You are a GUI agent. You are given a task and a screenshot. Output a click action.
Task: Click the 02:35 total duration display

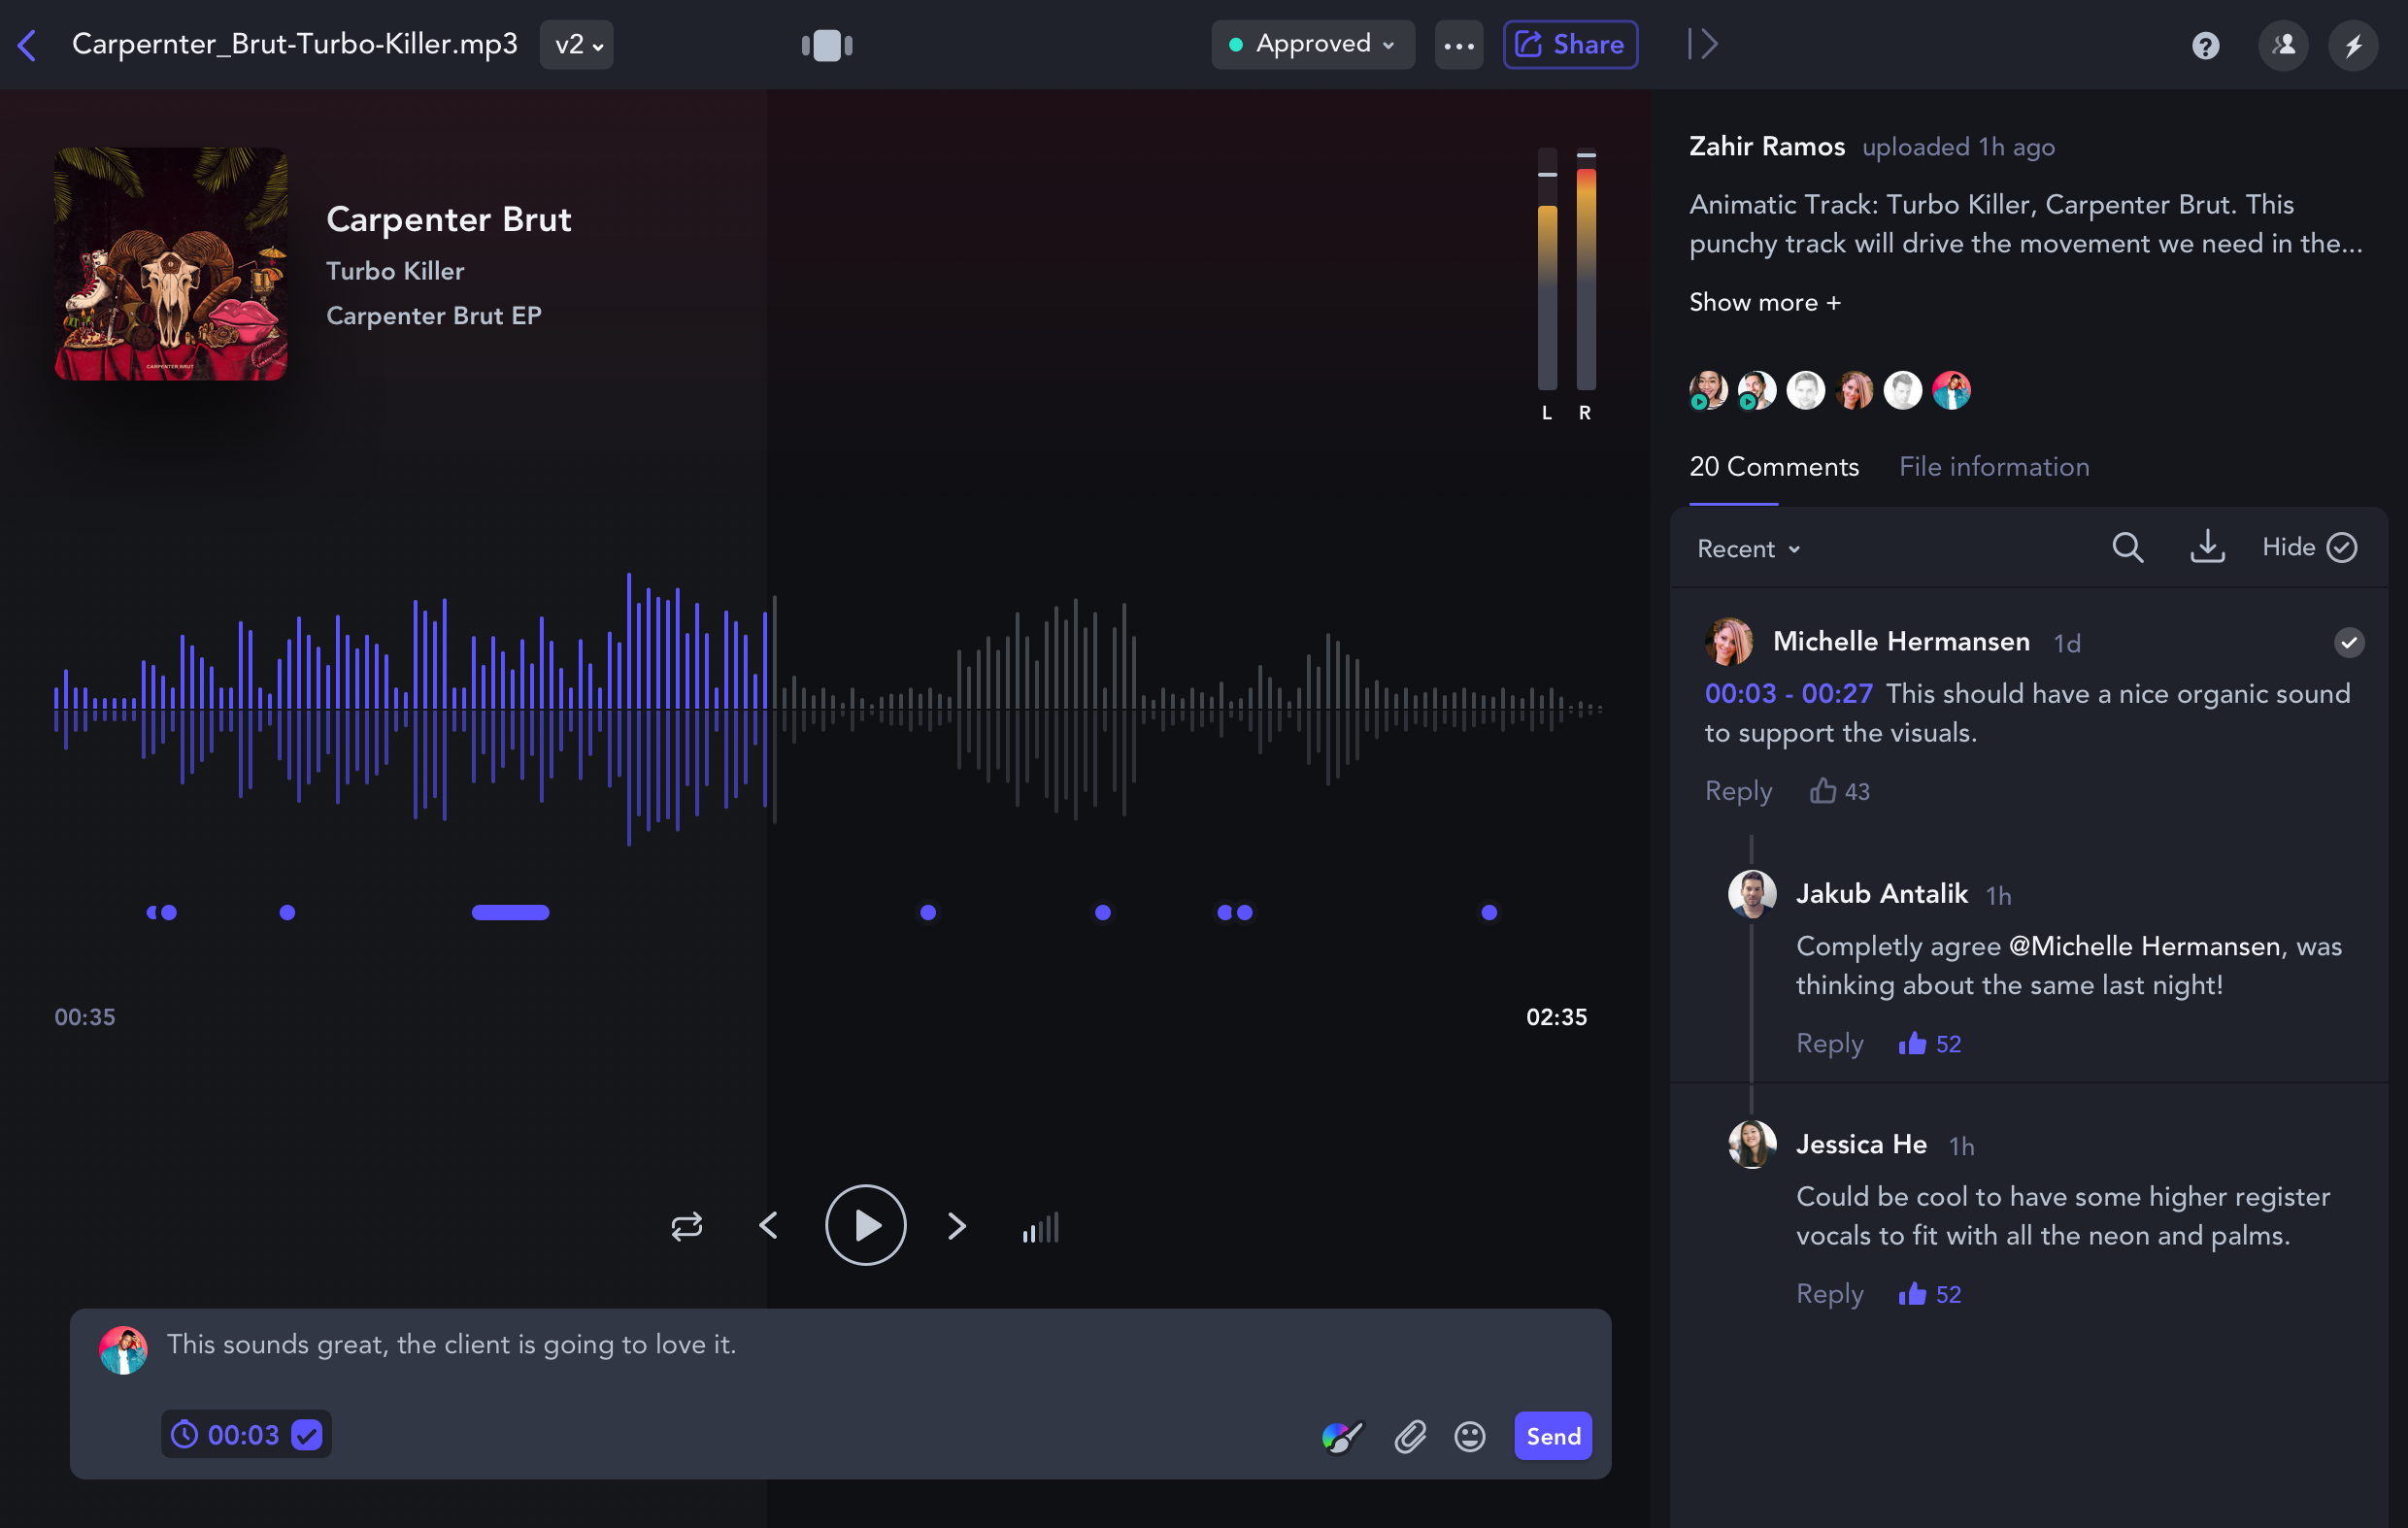pyautogui.click(x=1556, y=1017)
